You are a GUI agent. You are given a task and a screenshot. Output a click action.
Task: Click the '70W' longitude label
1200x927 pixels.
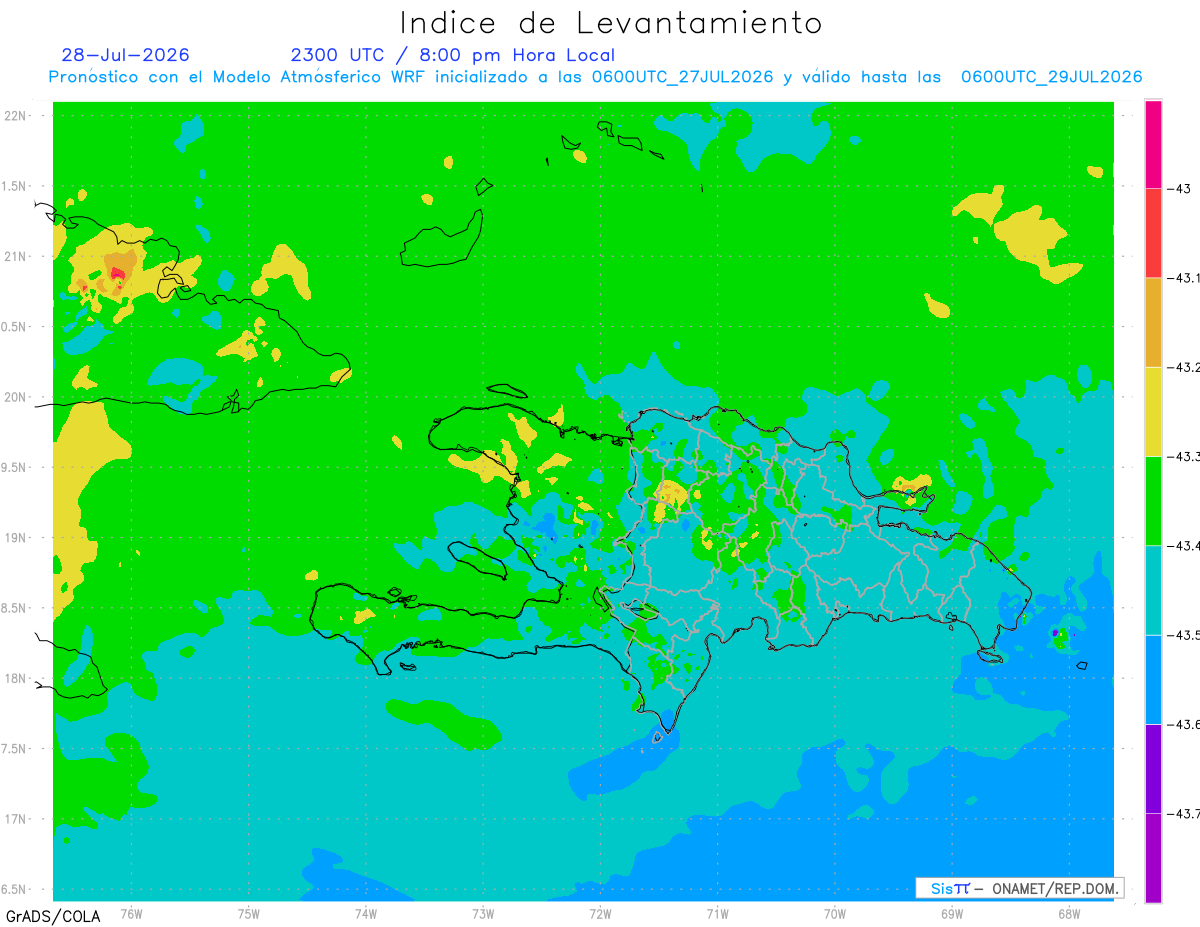click(834, 914)
